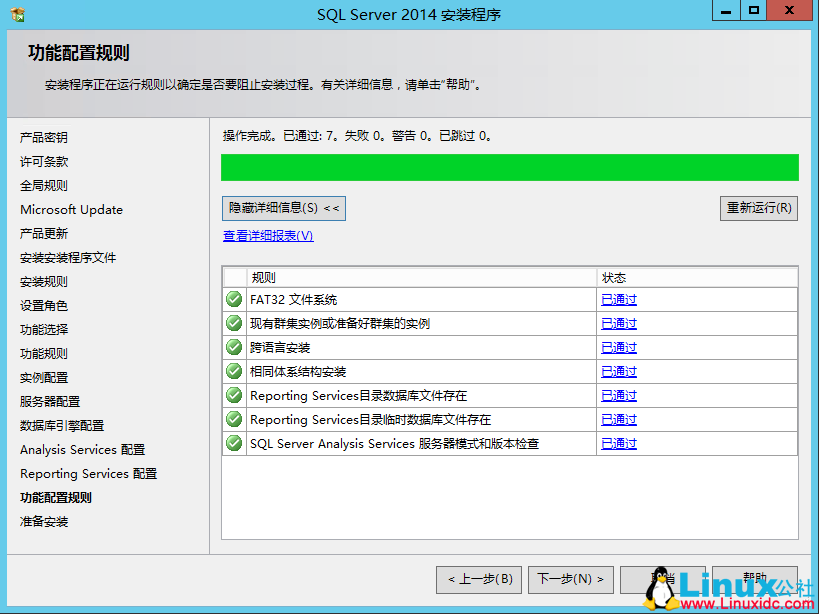Click the green progress bar

(x=510, y=168)
